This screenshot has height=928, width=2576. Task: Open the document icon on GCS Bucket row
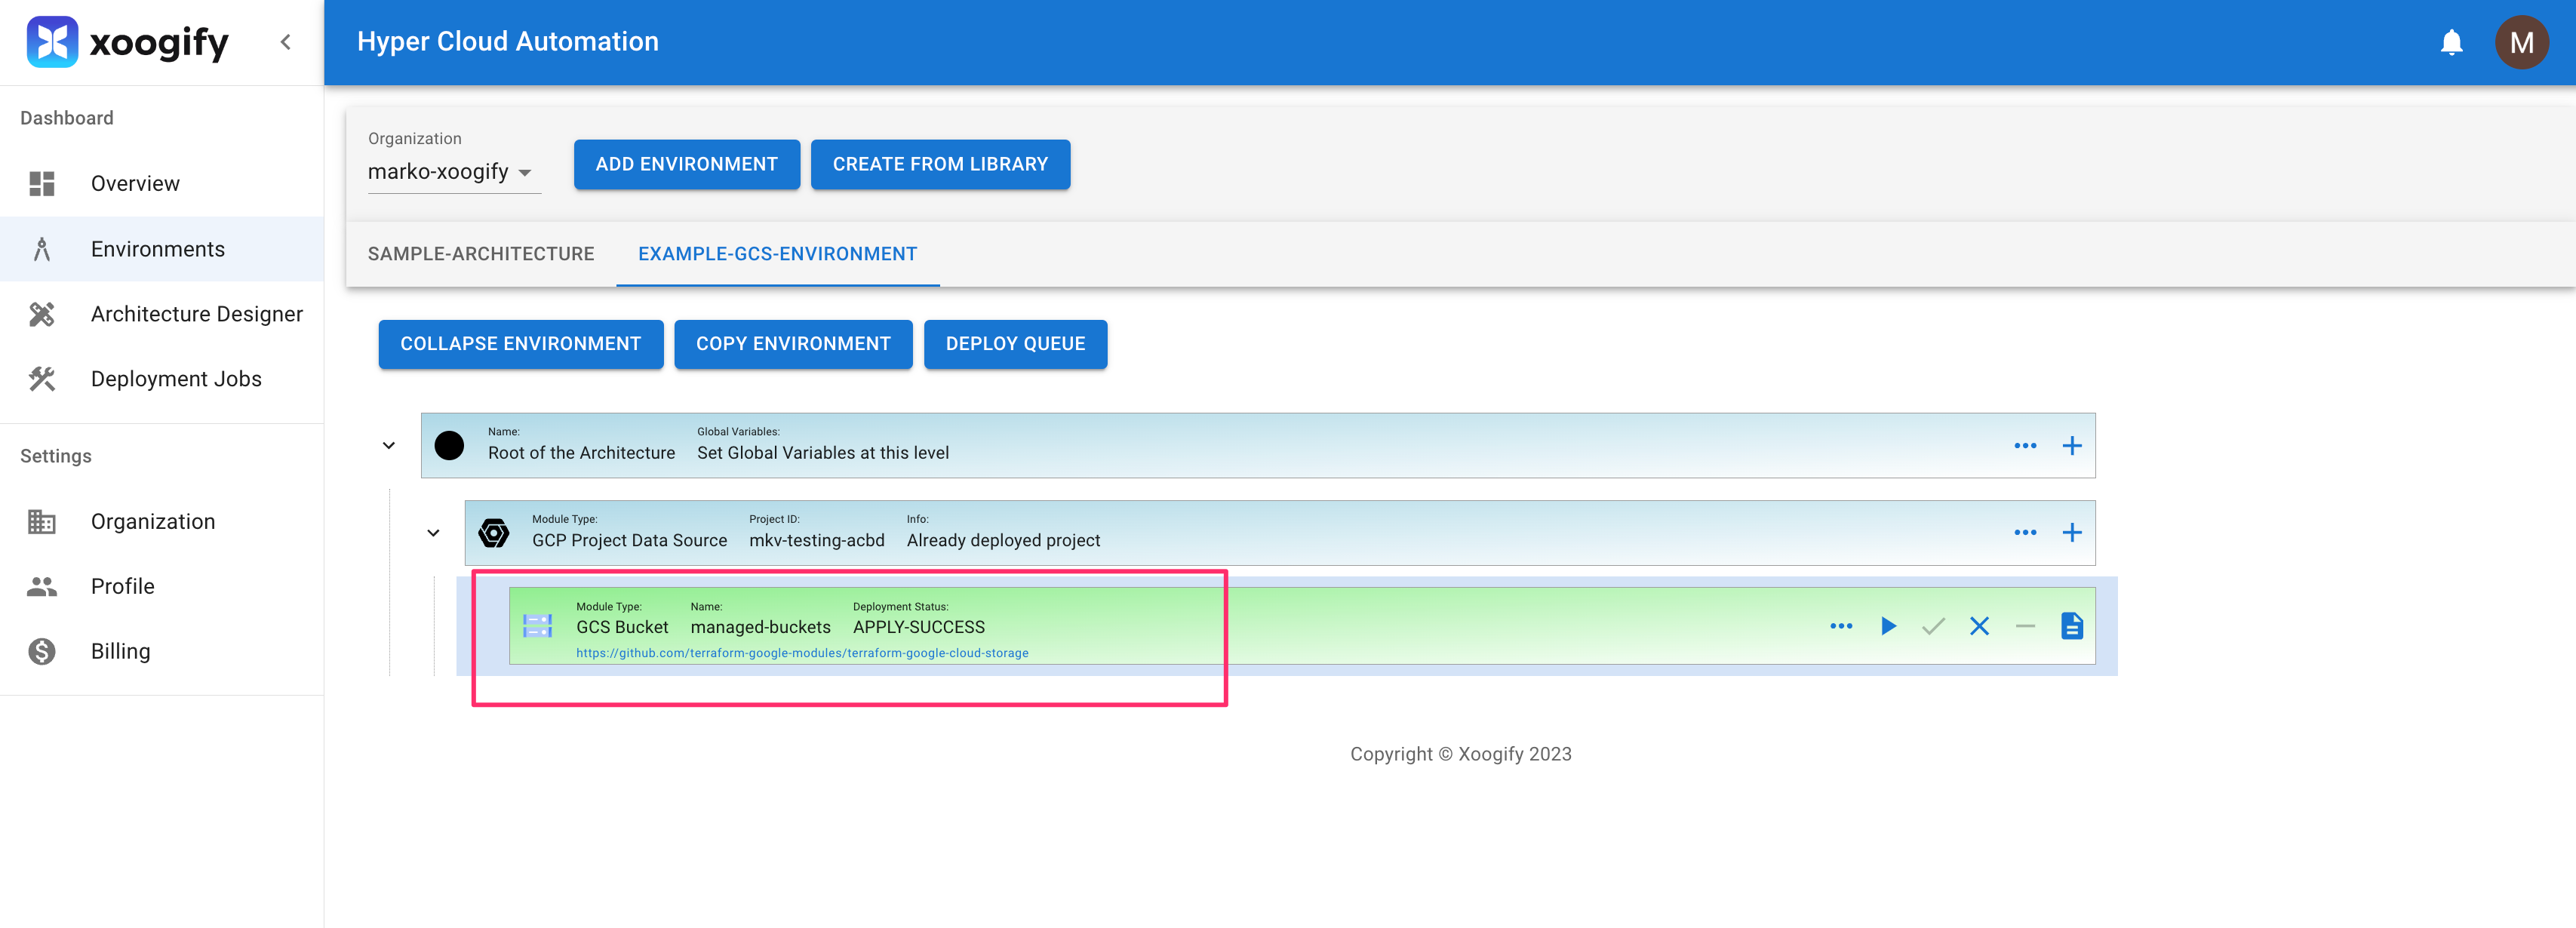(x=2072, y=626)
